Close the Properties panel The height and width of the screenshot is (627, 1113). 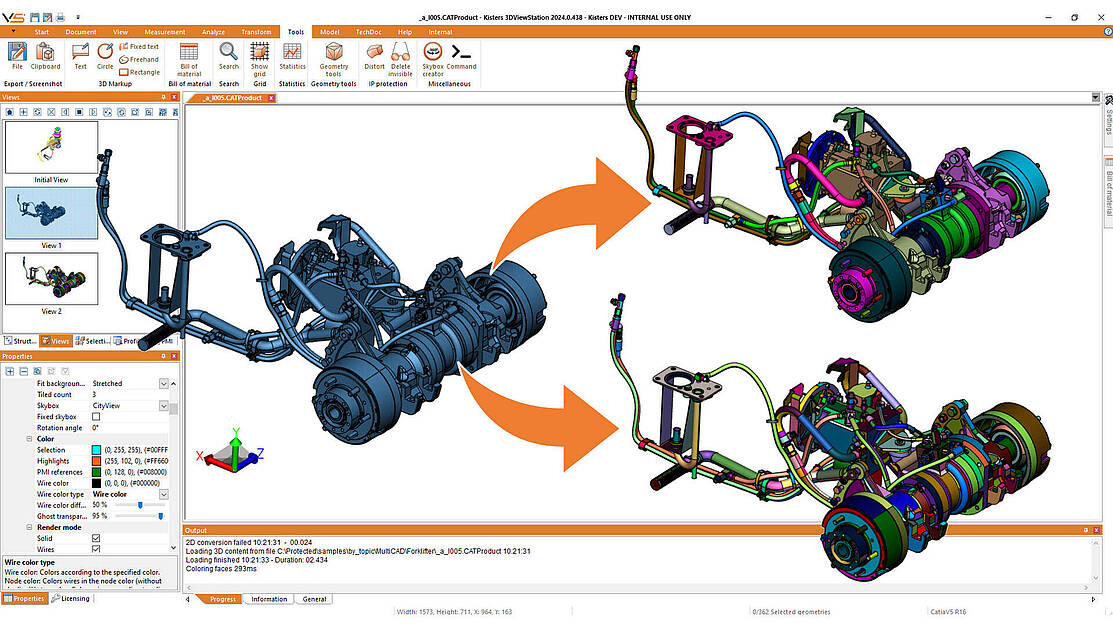[174, 356]
